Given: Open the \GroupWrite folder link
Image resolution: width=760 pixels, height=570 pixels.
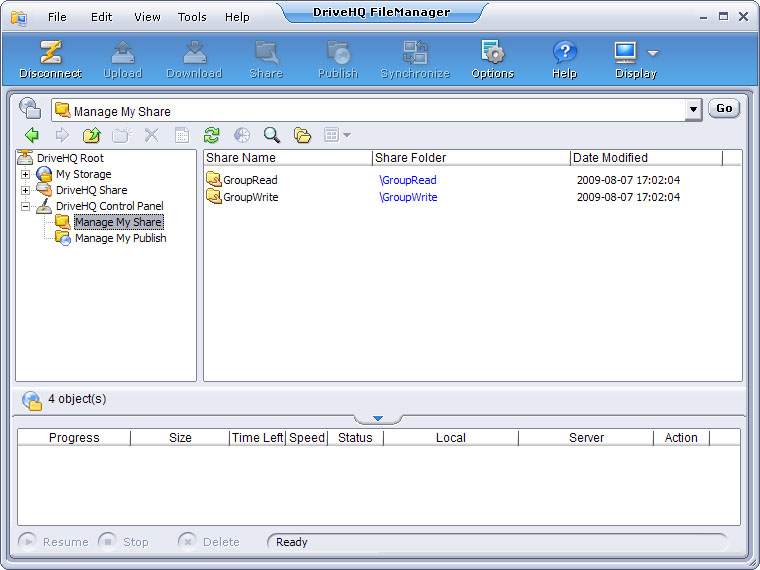Looking at the screenshot, I should point(408,197).
